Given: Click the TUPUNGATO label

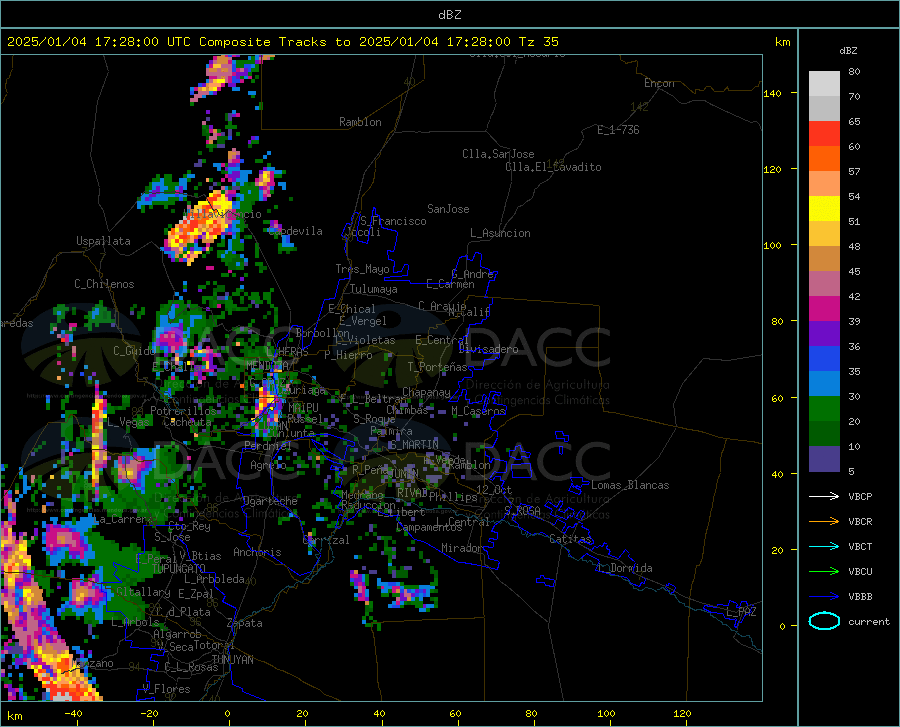Looking at the screenshot, I should (179, 569).
